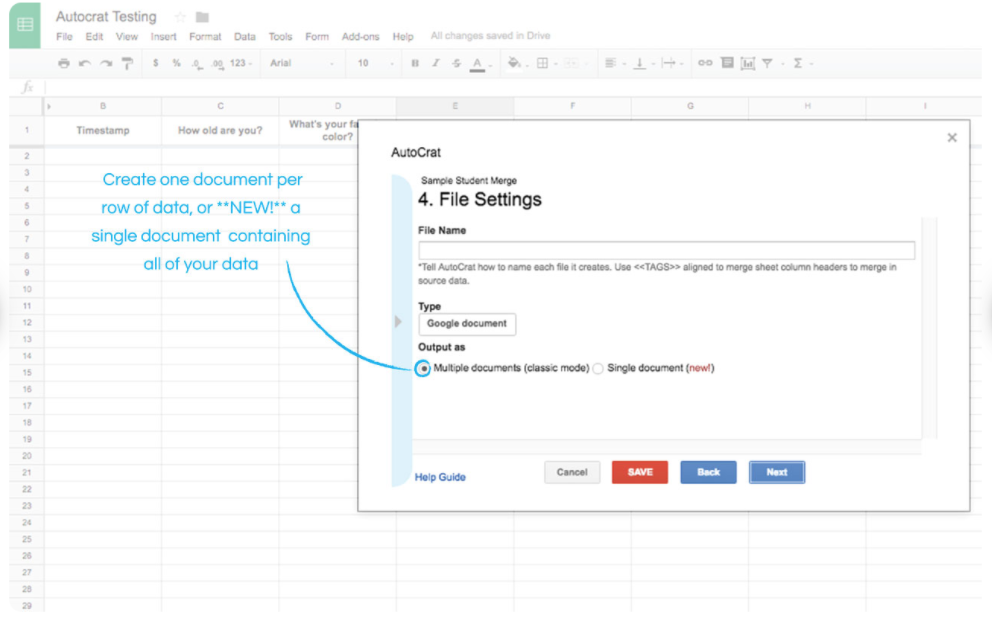1008x622 pixels.
Task: Select column G header
Action: tap(690, 106)
